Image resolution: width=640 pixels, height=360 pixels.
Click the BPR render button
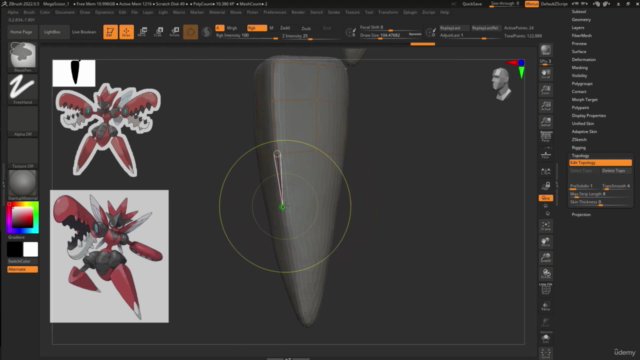[x=546, y=50]
